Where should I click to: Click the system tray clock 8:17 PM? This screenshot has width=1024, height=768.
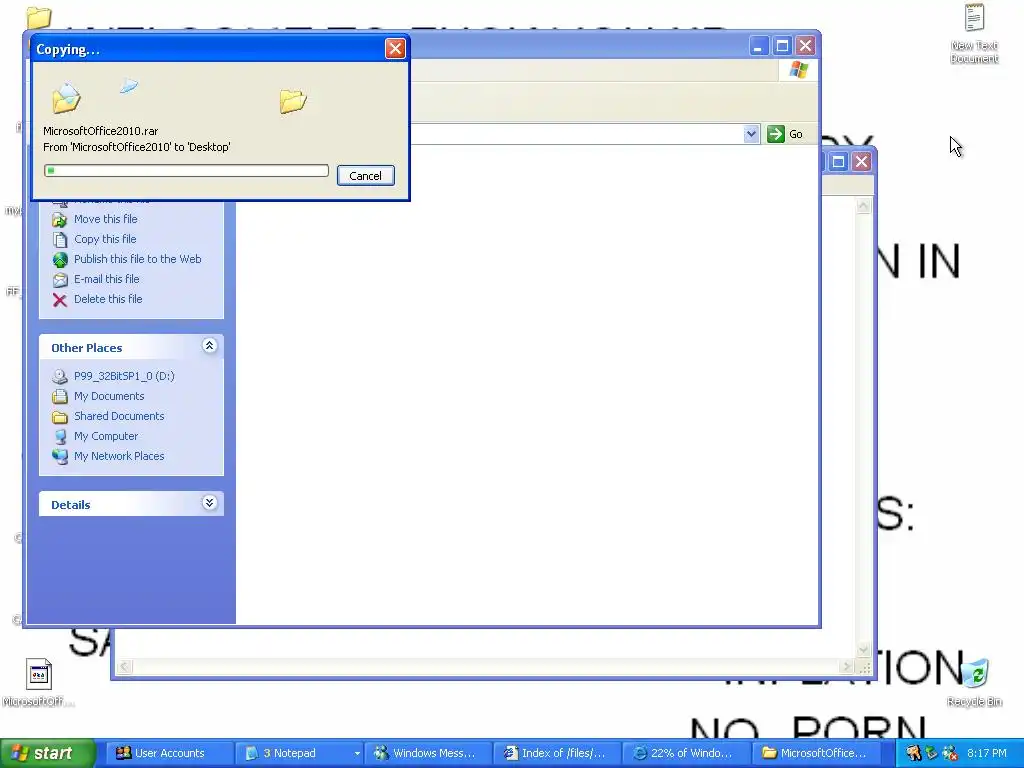pyautogui.click(x=987, y=753)
